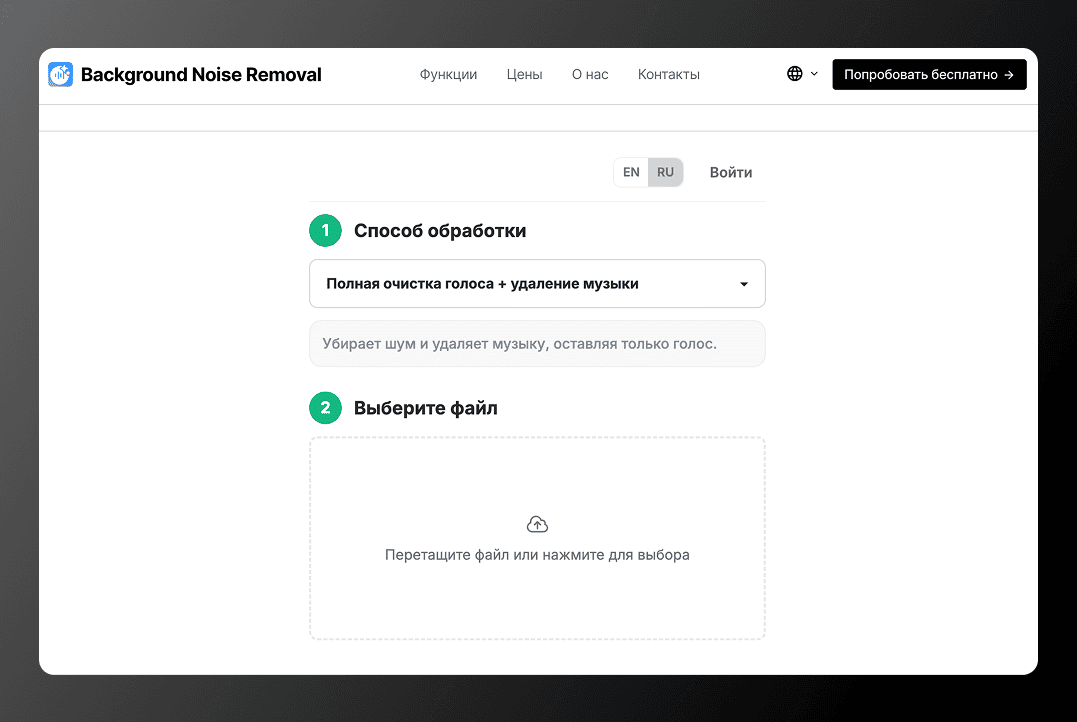1077x722 pixels.
Task: Click the Background Noise Removal logo icon
Action: [x=60, y=74]
